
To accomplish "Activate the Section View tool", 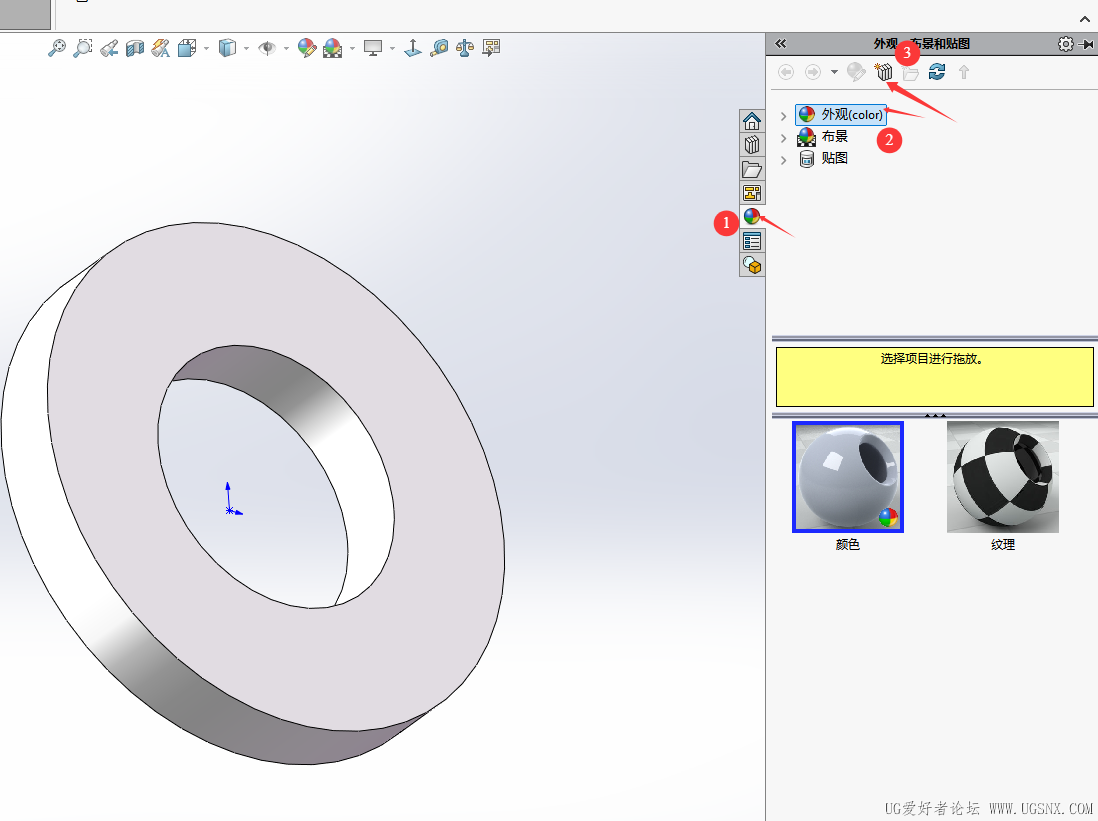I will coord(135,47).
